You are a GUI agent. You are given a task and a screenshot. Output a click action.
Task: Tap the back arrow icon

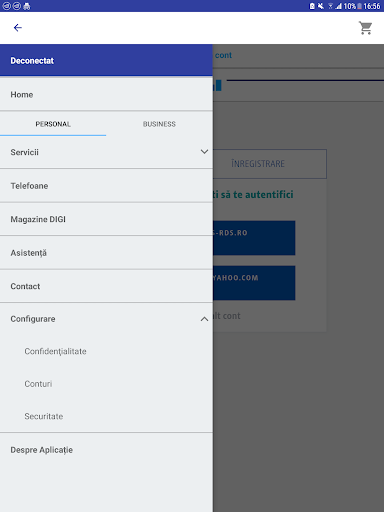18,28
